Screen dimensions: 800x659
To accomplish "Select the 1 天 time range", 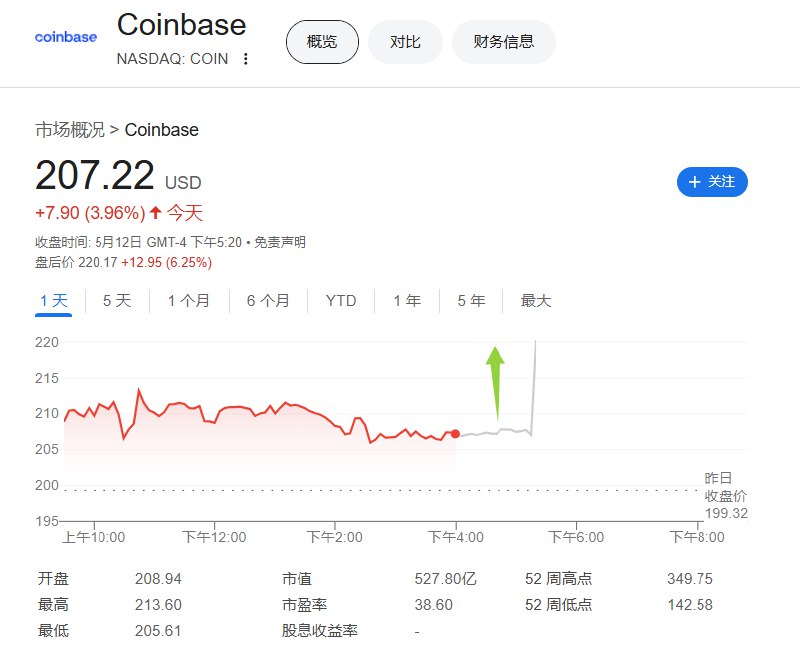I will pyautogui.click(x=54, y=301).
